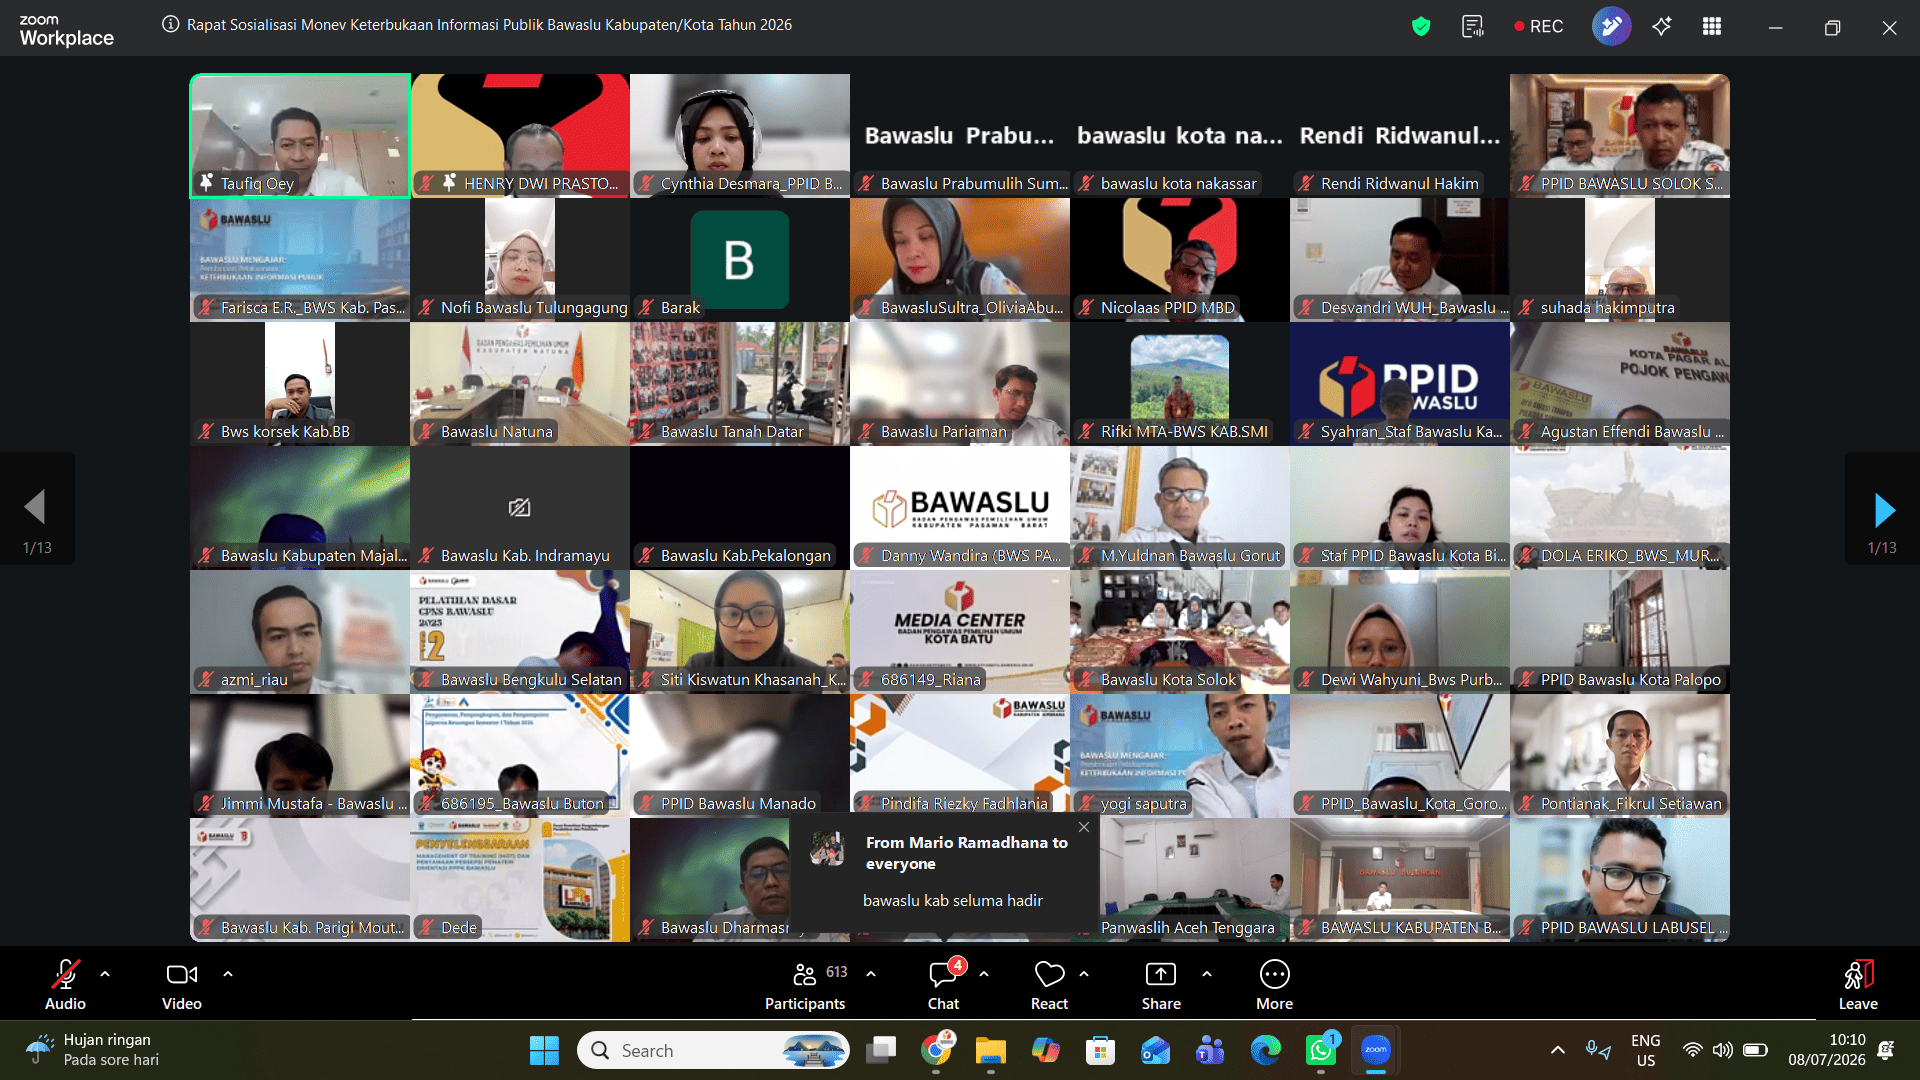Select the PPID Bawaslu Manado tile
This screenshot has width=1920, height=1080.
tap(740, 756)
